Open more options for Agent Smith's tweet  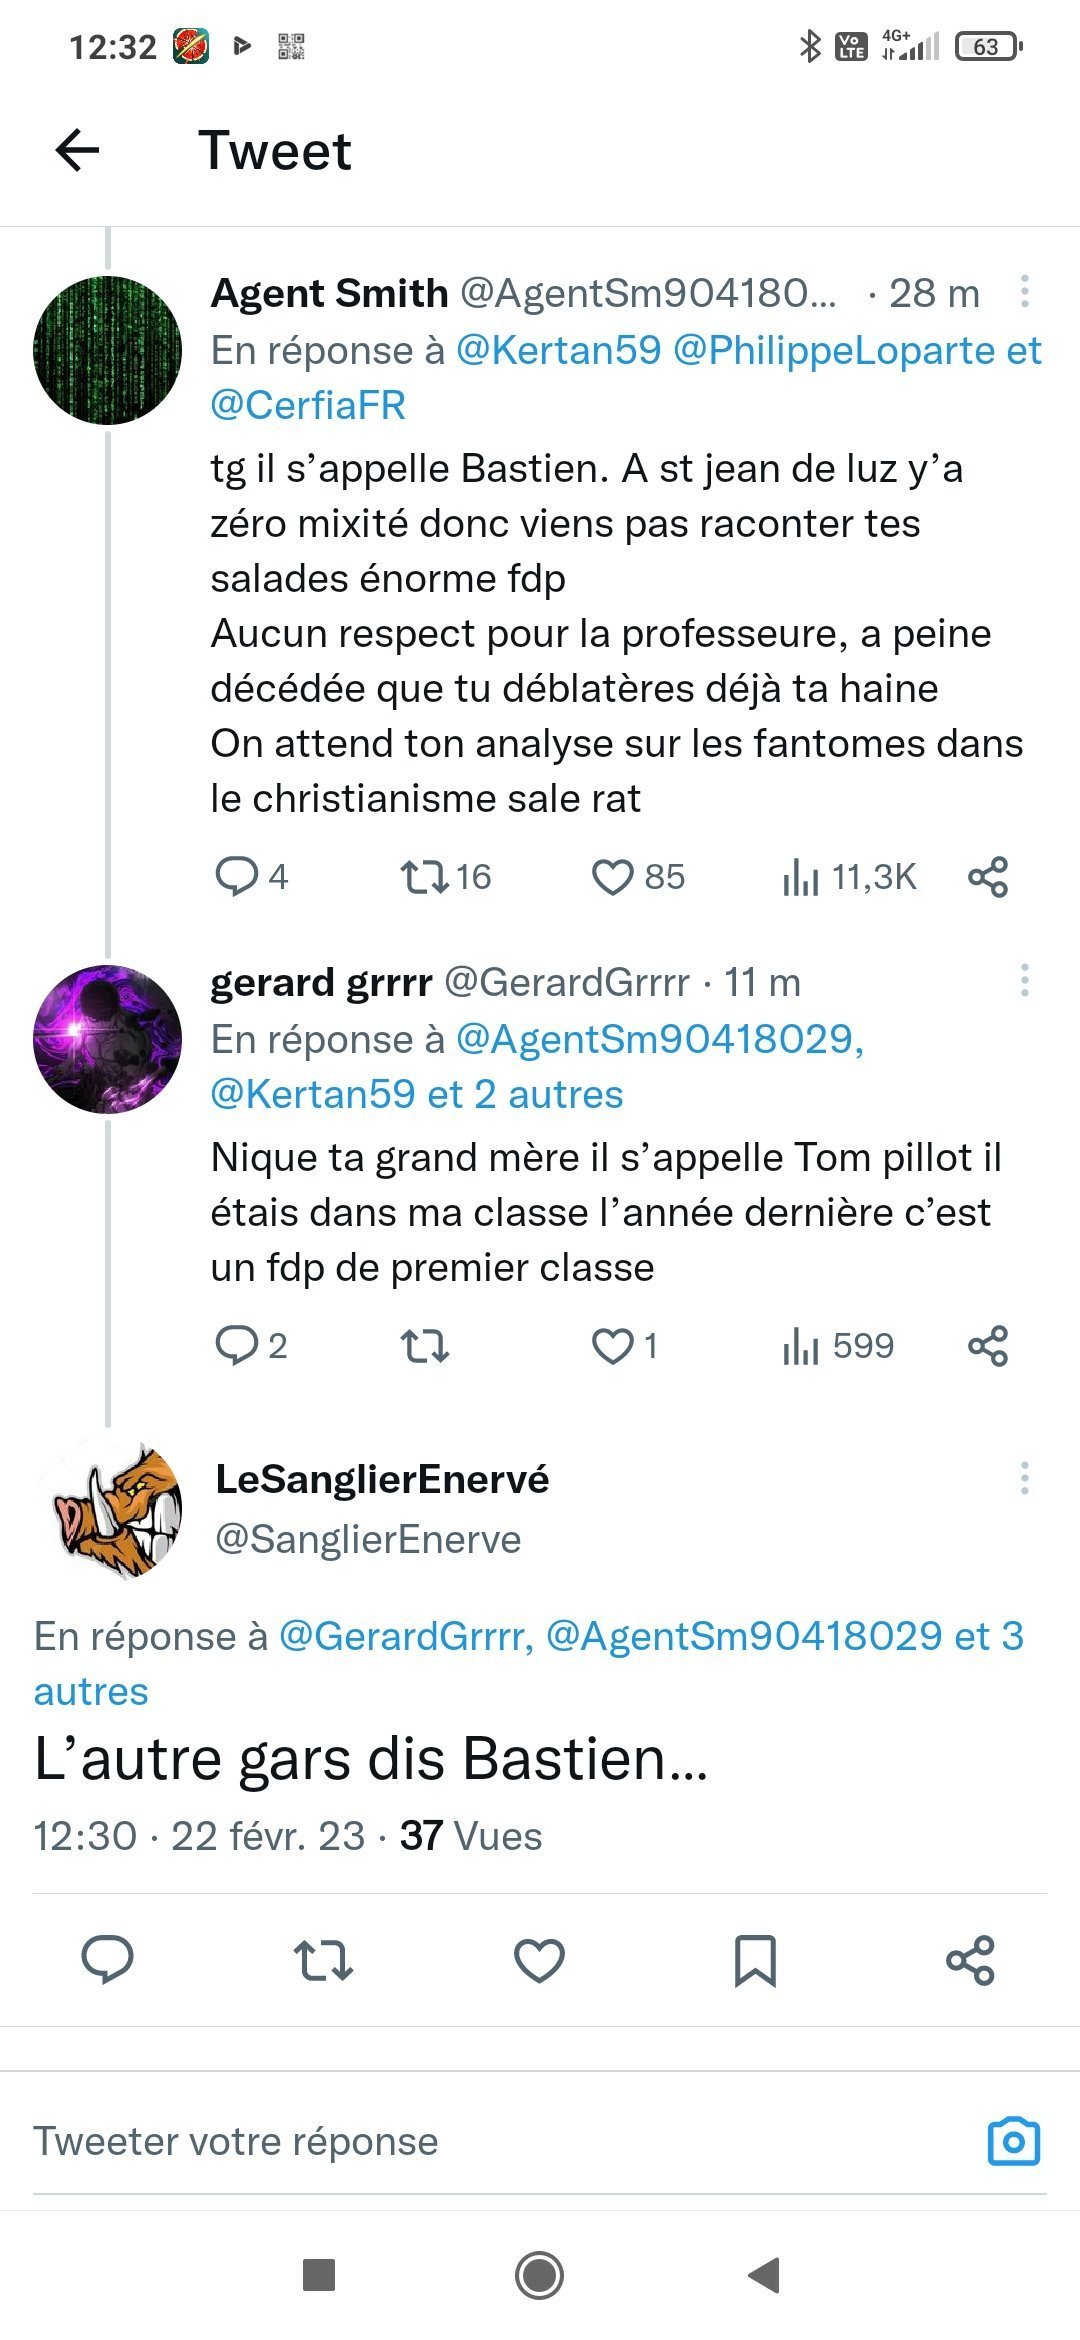point(1024,291)
